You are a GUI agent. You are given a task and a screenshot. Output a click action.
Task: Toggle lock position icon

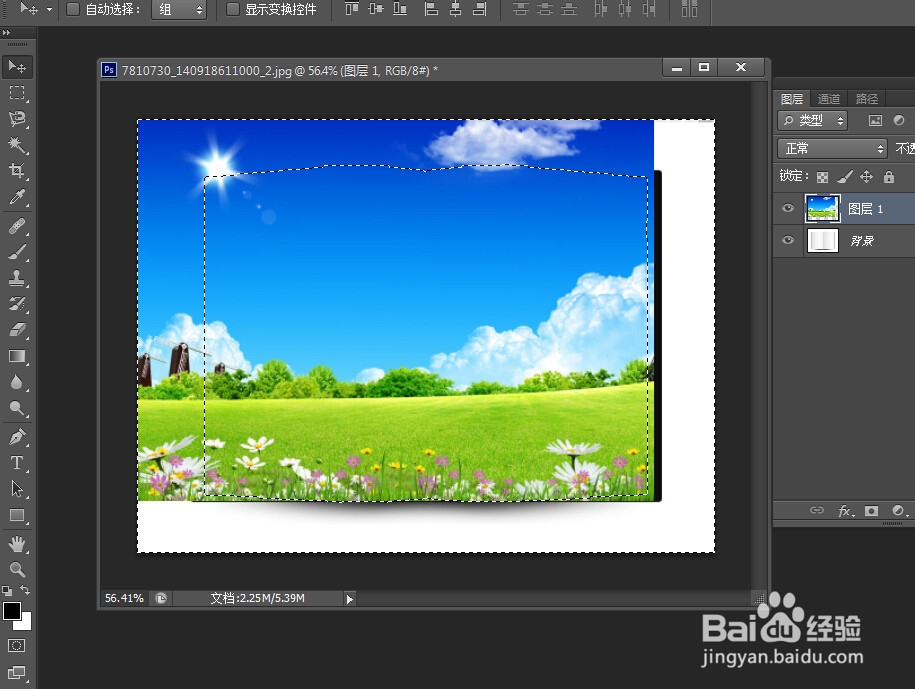[867, 177]
